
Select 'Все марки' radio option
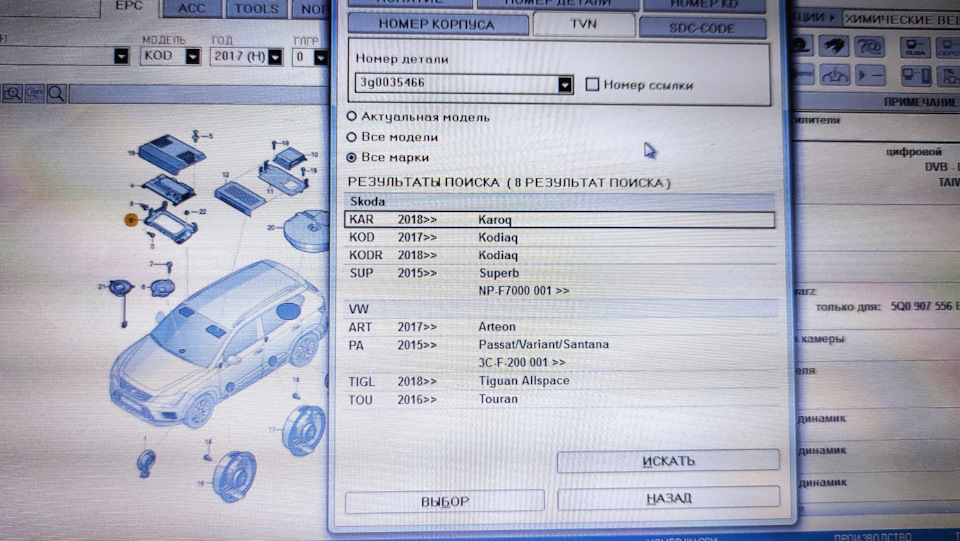351,157
